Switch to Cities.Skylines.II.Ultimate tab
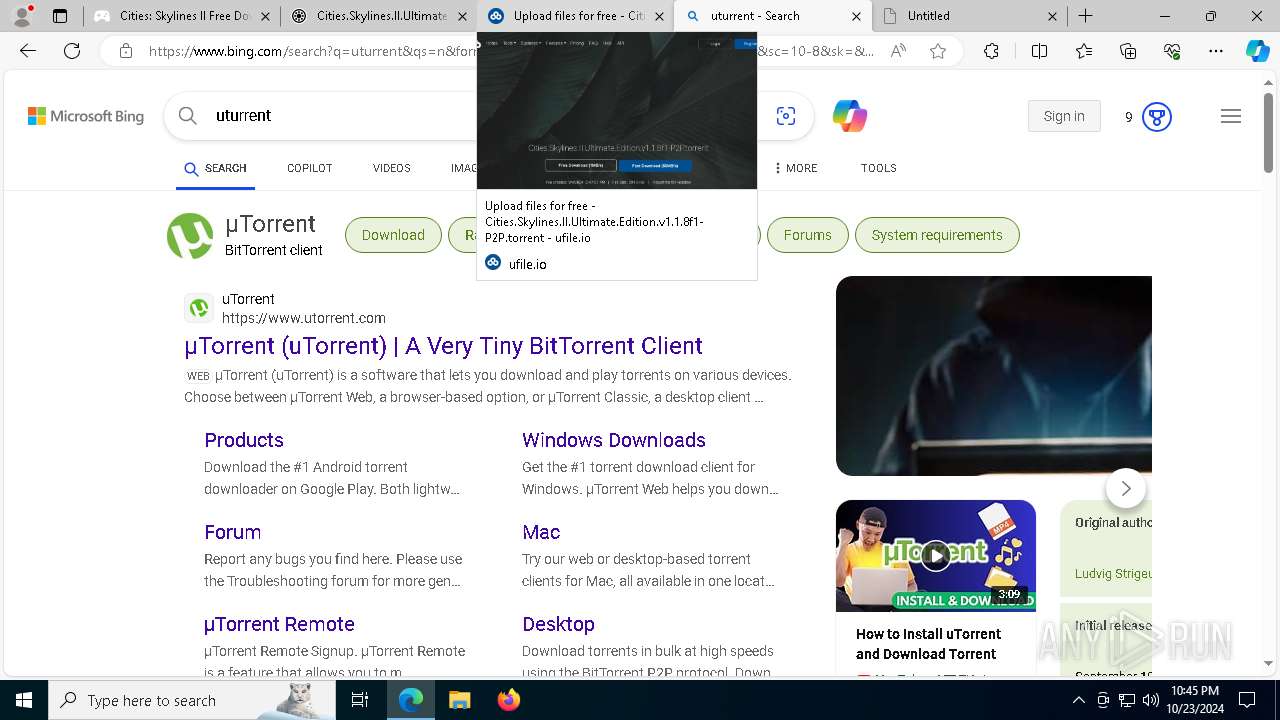The height and width of the screenshot is (720, 1280). [x=381, y=16]
